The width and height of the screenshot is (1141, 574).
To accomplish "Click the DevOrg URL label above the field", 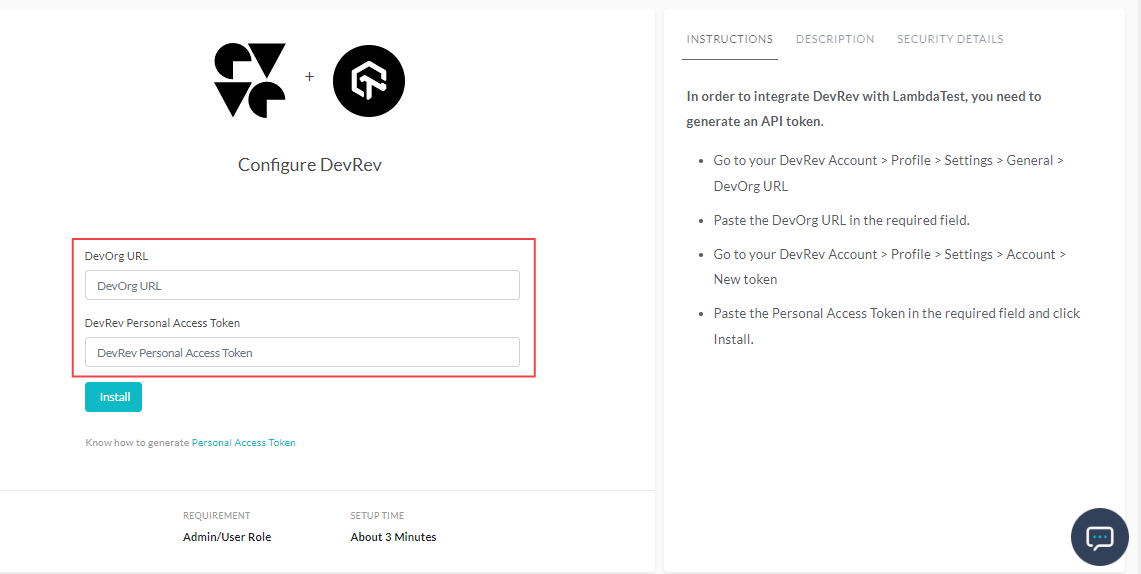I will tap(116, 256).
